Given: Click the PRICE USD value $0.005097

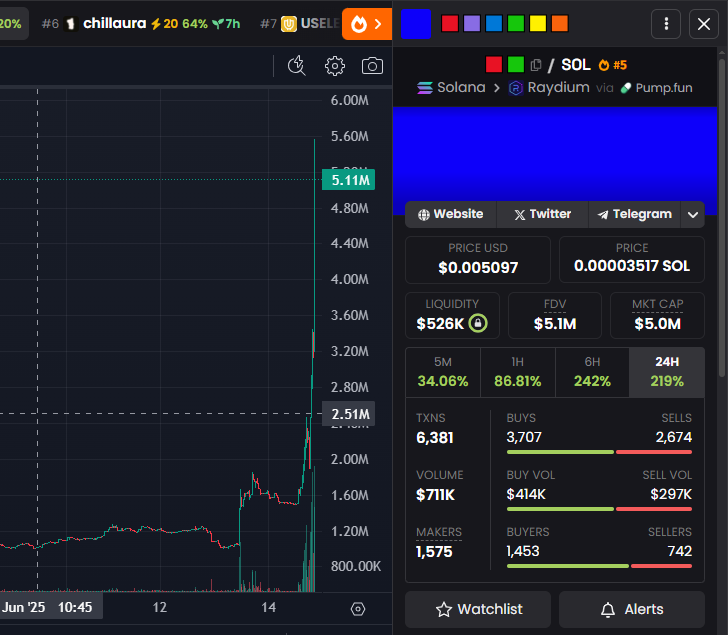Looking at the screenshot, I should click(x=478, y=267).
